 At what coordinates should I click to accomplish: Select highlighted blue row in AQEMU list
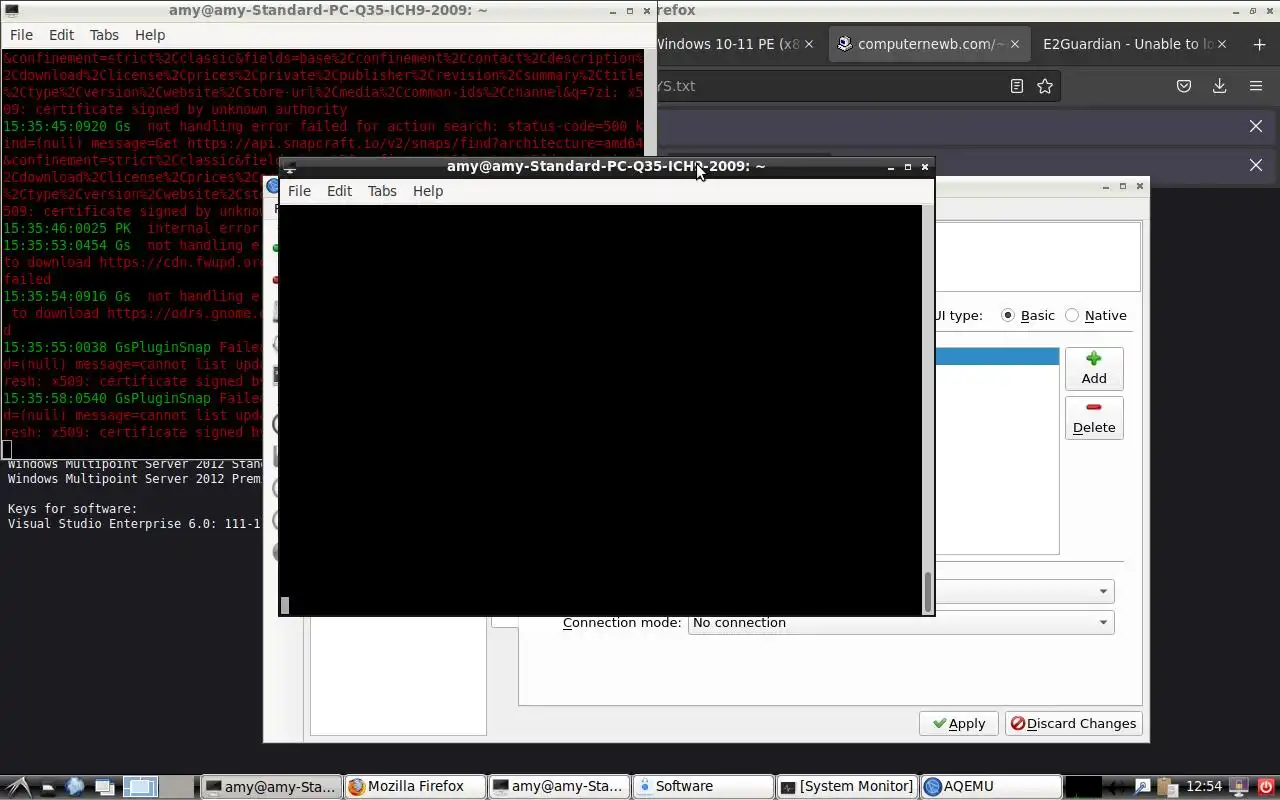tap(996, 357)
